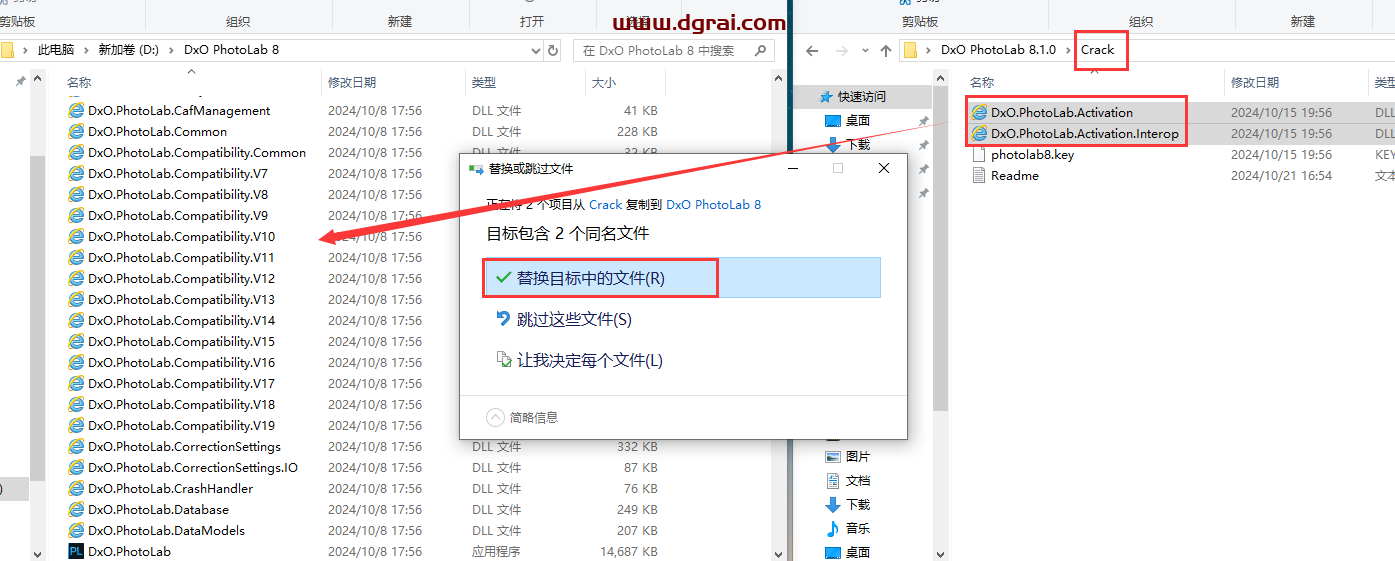1395x561 pixels.
Task: Select DxO.PhotoLab.Activation file icon in Crack window
Action: click(979, 112)
